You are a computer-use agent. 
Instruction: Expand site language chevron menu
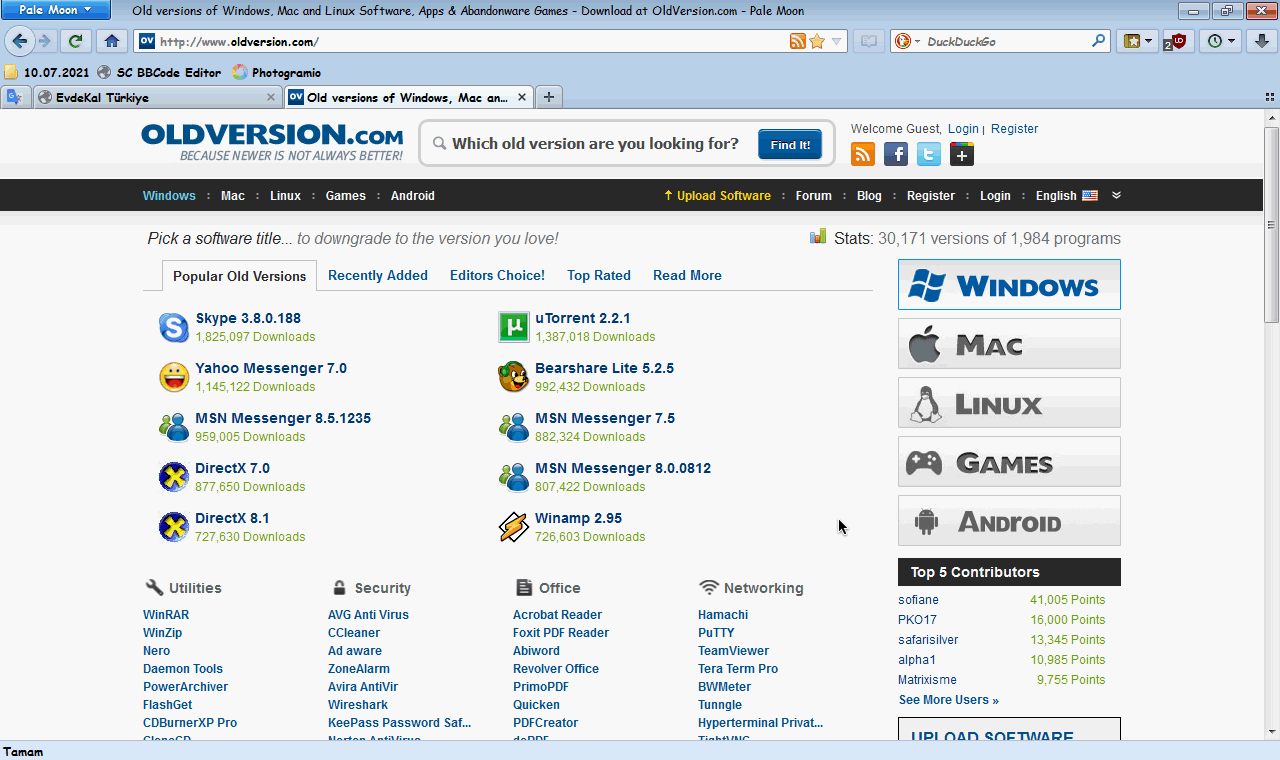pos(1117,195)
